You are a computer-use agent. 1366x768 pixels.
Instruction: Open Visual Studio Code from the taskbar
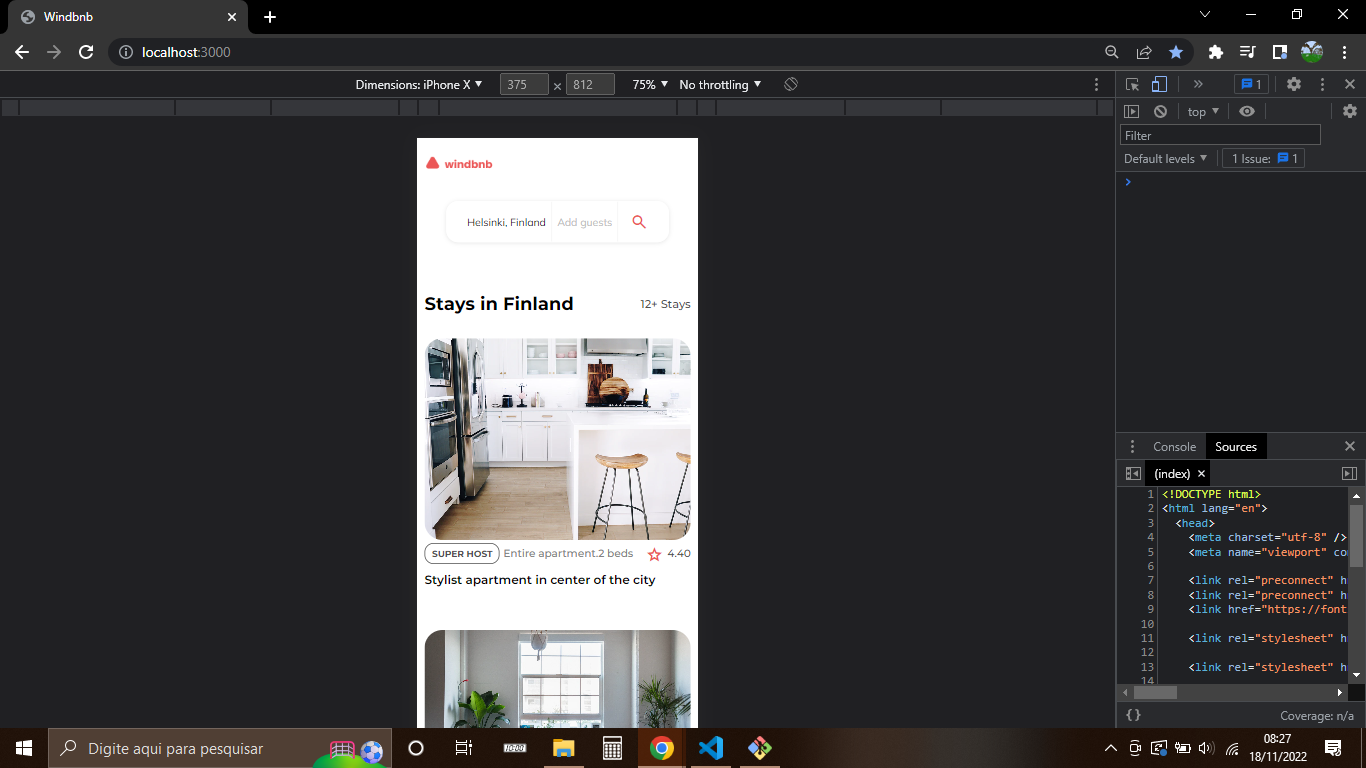coord(711,747)
